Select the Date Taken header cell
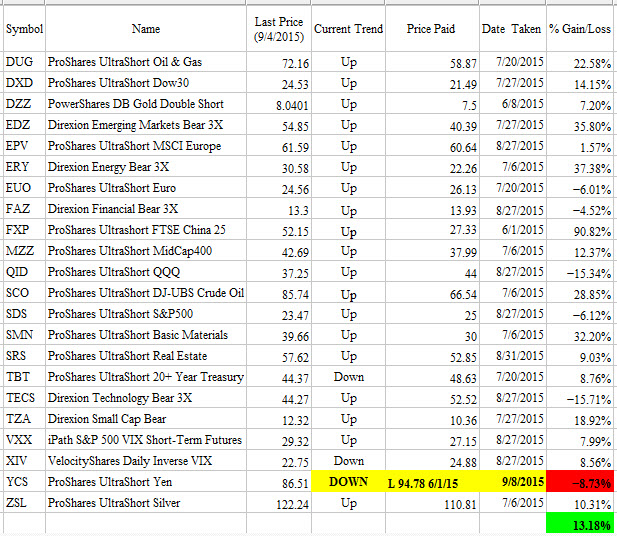This screenshot has height=536, width=617. pyautogui.click(x=512, y=28)
